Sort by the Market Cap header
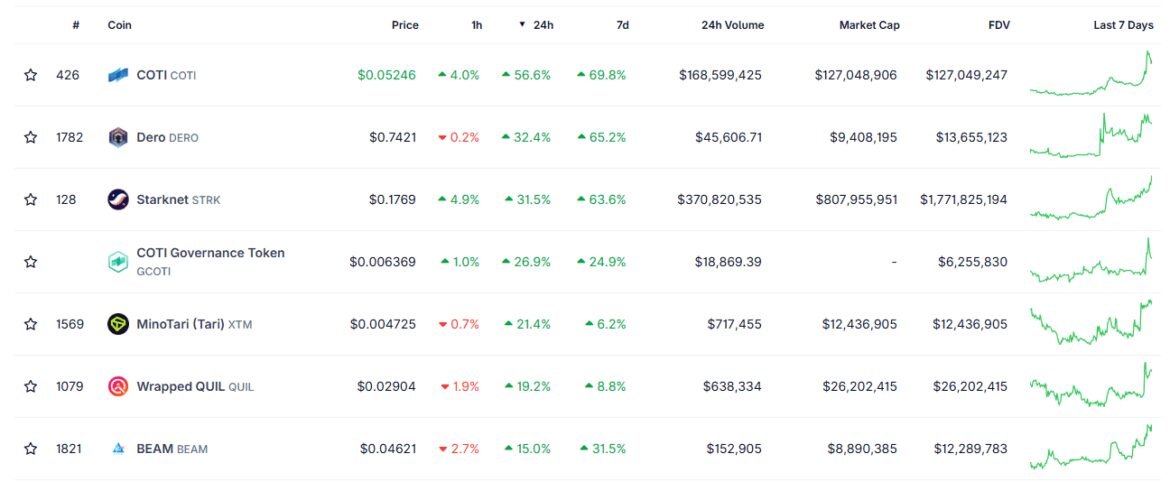This screenshot has height=482, width=1170. pos(868,25)
